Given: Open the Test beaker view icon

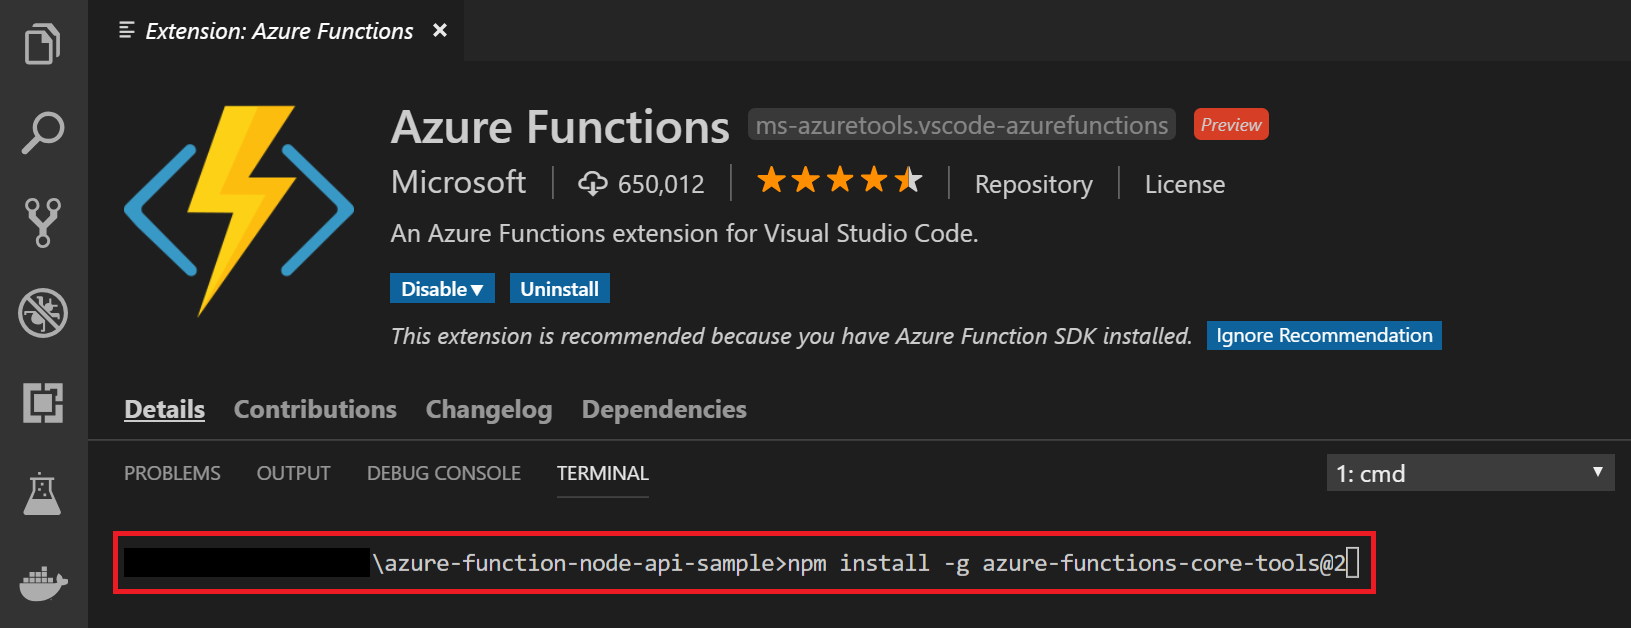Looking at the screenshot, I should tap(42, 494).
